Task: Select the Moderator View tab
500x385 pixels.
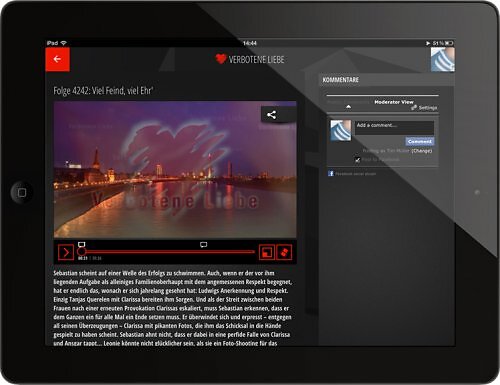Action: [x=394, y=102]
